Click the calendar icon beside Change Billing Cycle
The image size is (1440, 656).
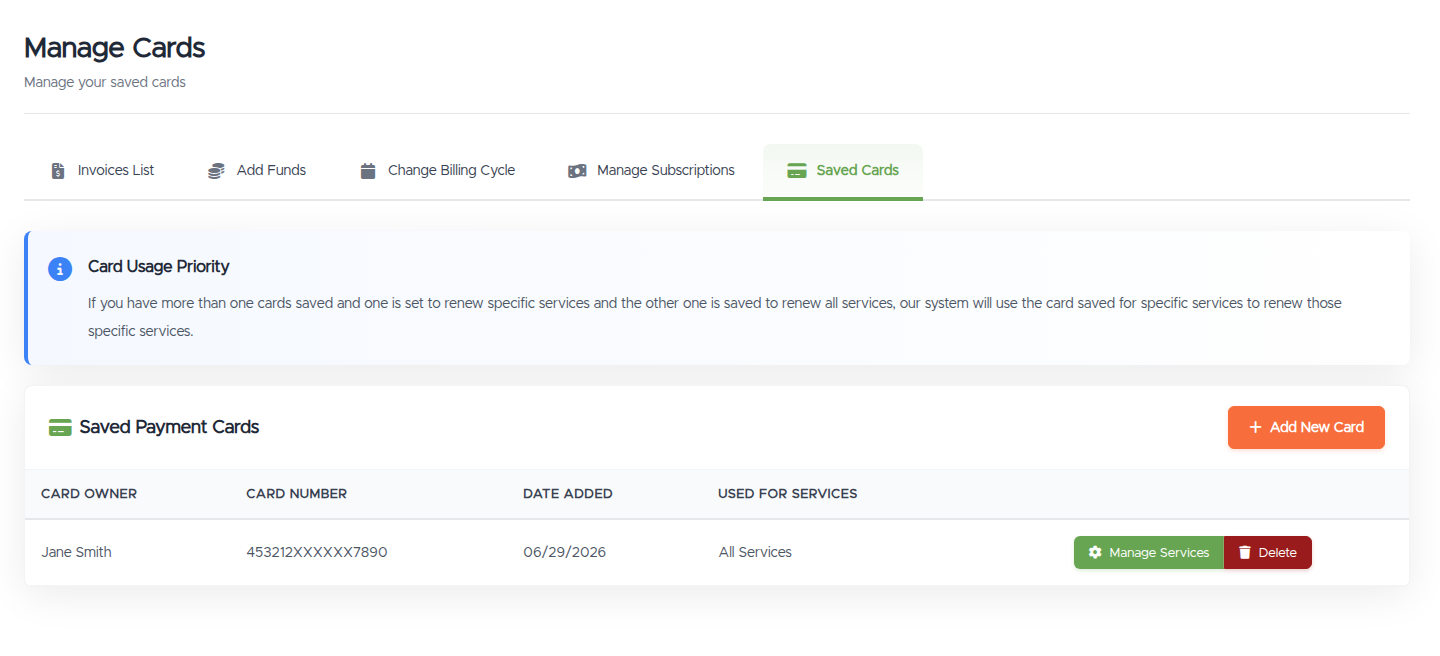click(x=368, y=171)
